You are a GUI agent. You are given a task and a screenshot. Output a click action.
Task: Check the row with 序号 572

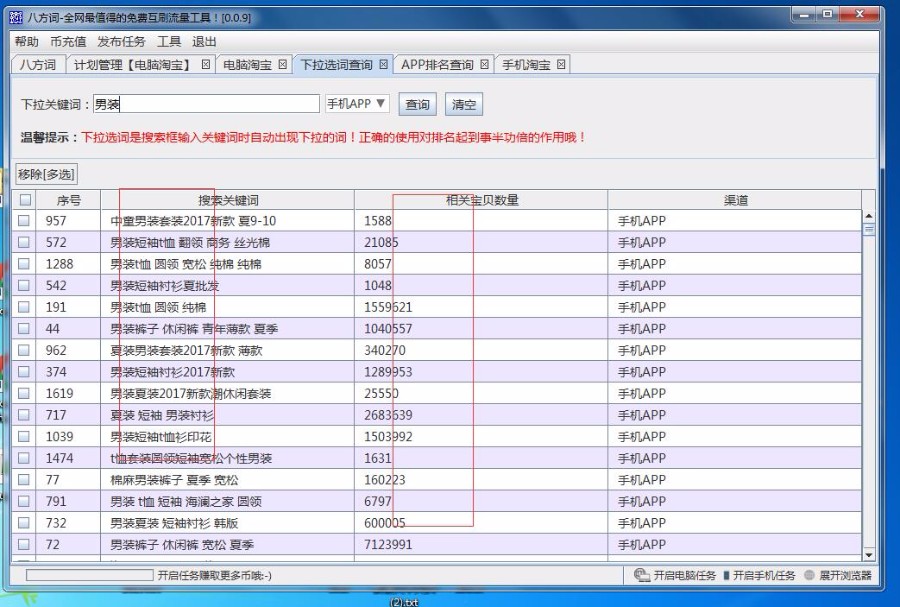[24, 242]
